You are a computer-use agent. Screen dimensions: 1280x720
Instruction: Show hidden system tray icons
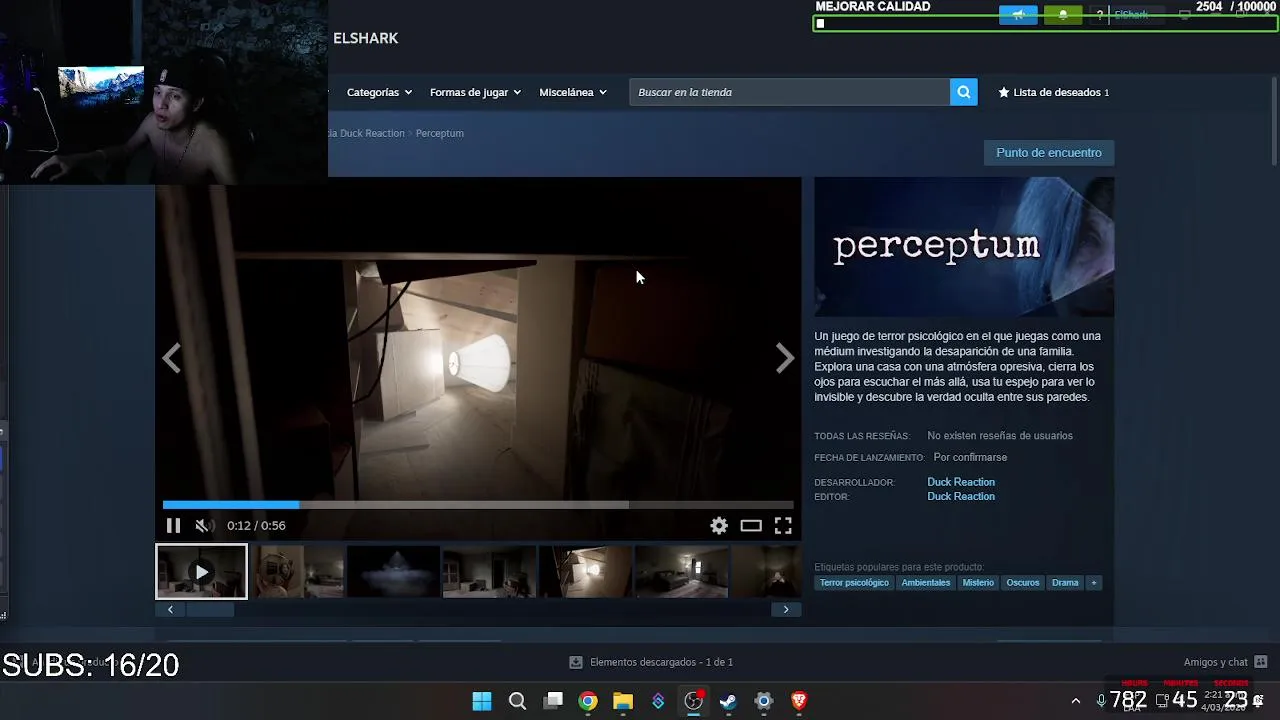(1076, 701)
